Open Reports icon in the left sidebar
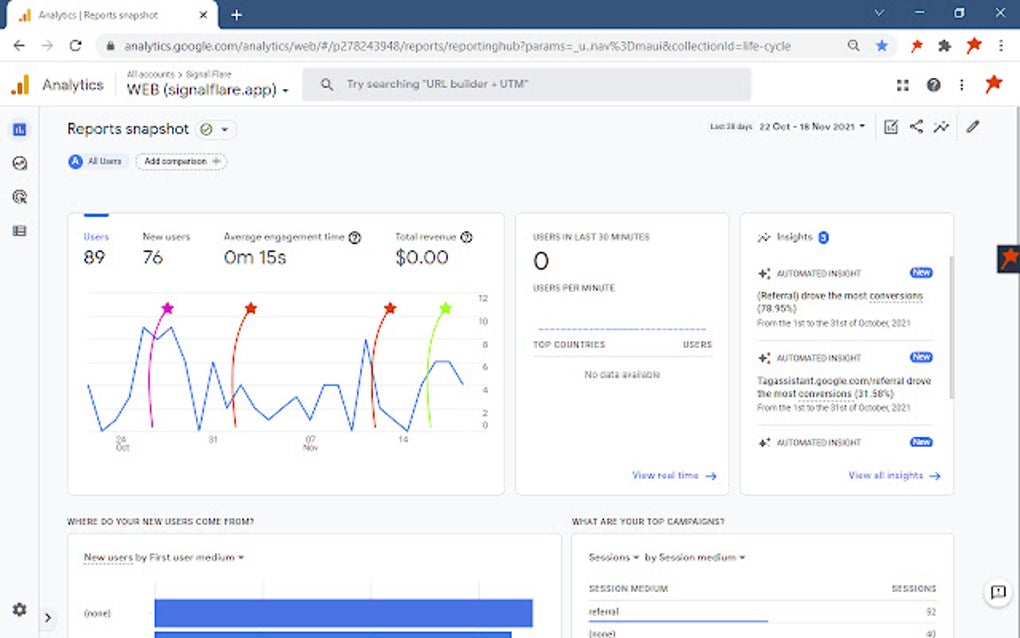Screen dimensions: 1020x638 point(18,128)
